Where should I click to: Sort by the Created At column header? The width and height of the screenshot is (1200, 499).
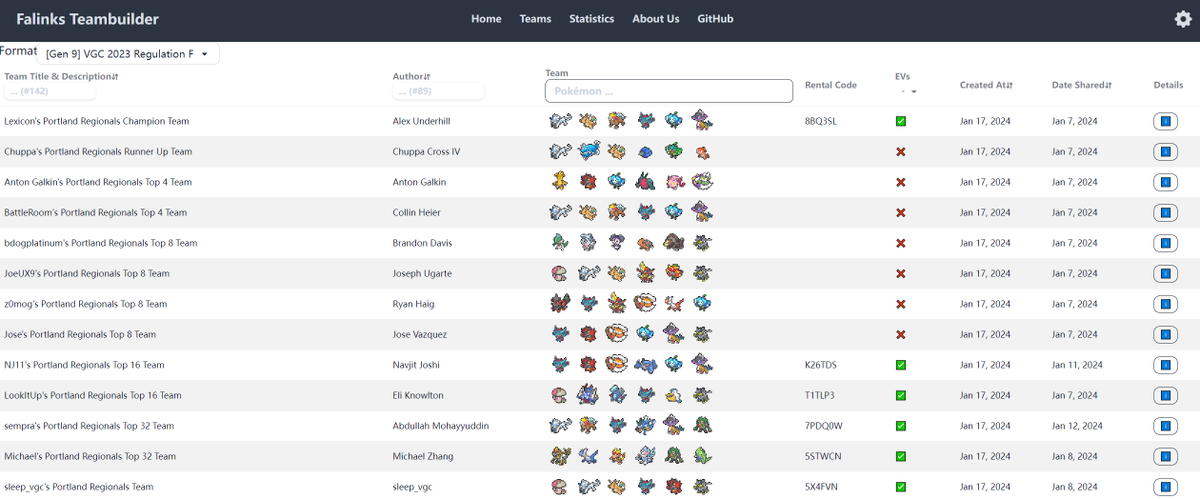(988, 85)
